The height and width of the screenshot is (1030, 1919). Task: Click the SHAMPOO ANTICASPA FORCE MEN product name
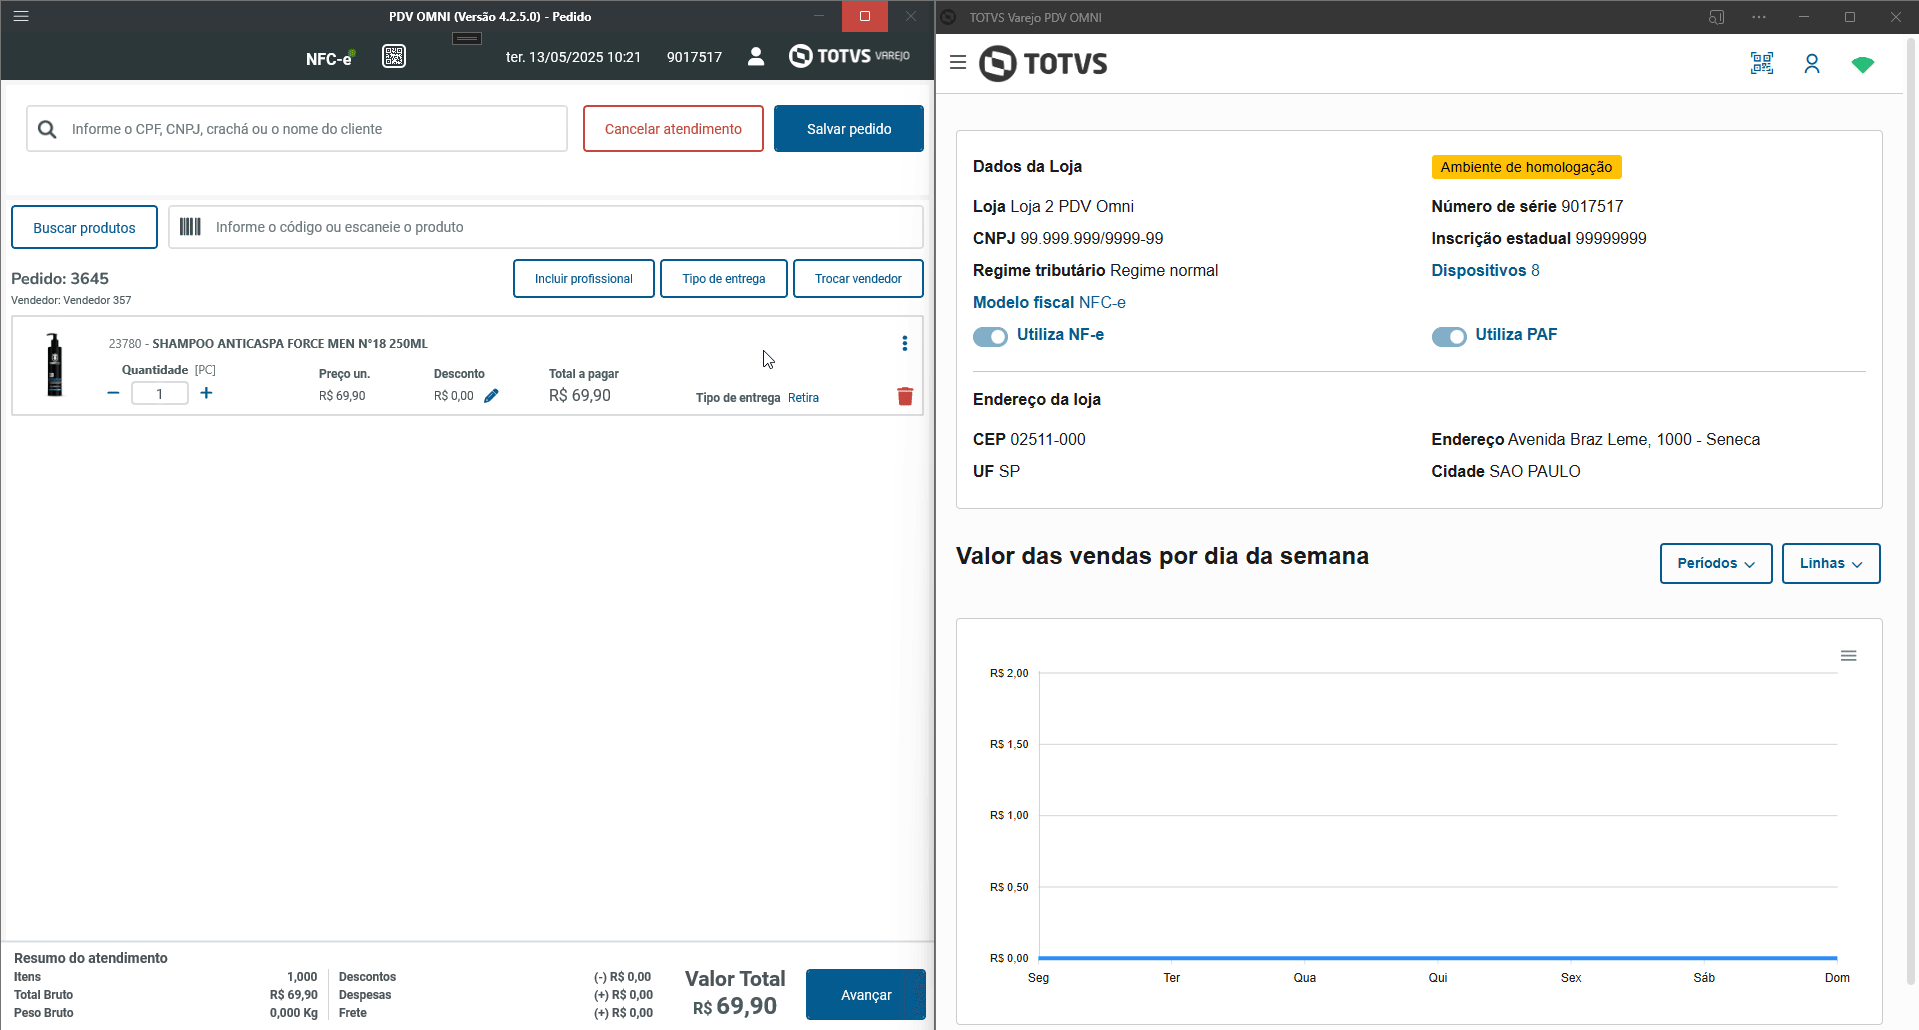(290, 343)
